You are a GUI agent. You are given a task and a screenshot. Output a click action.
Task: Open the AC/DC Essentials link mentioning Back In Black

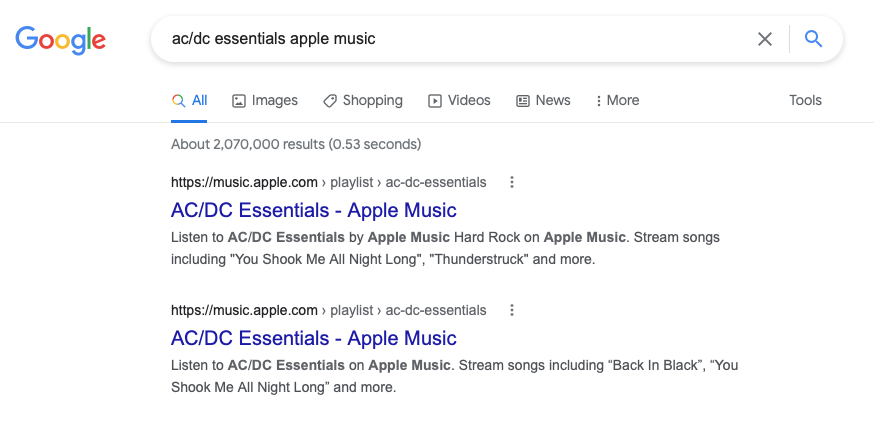pyautogui.click(x=314, y=338)
